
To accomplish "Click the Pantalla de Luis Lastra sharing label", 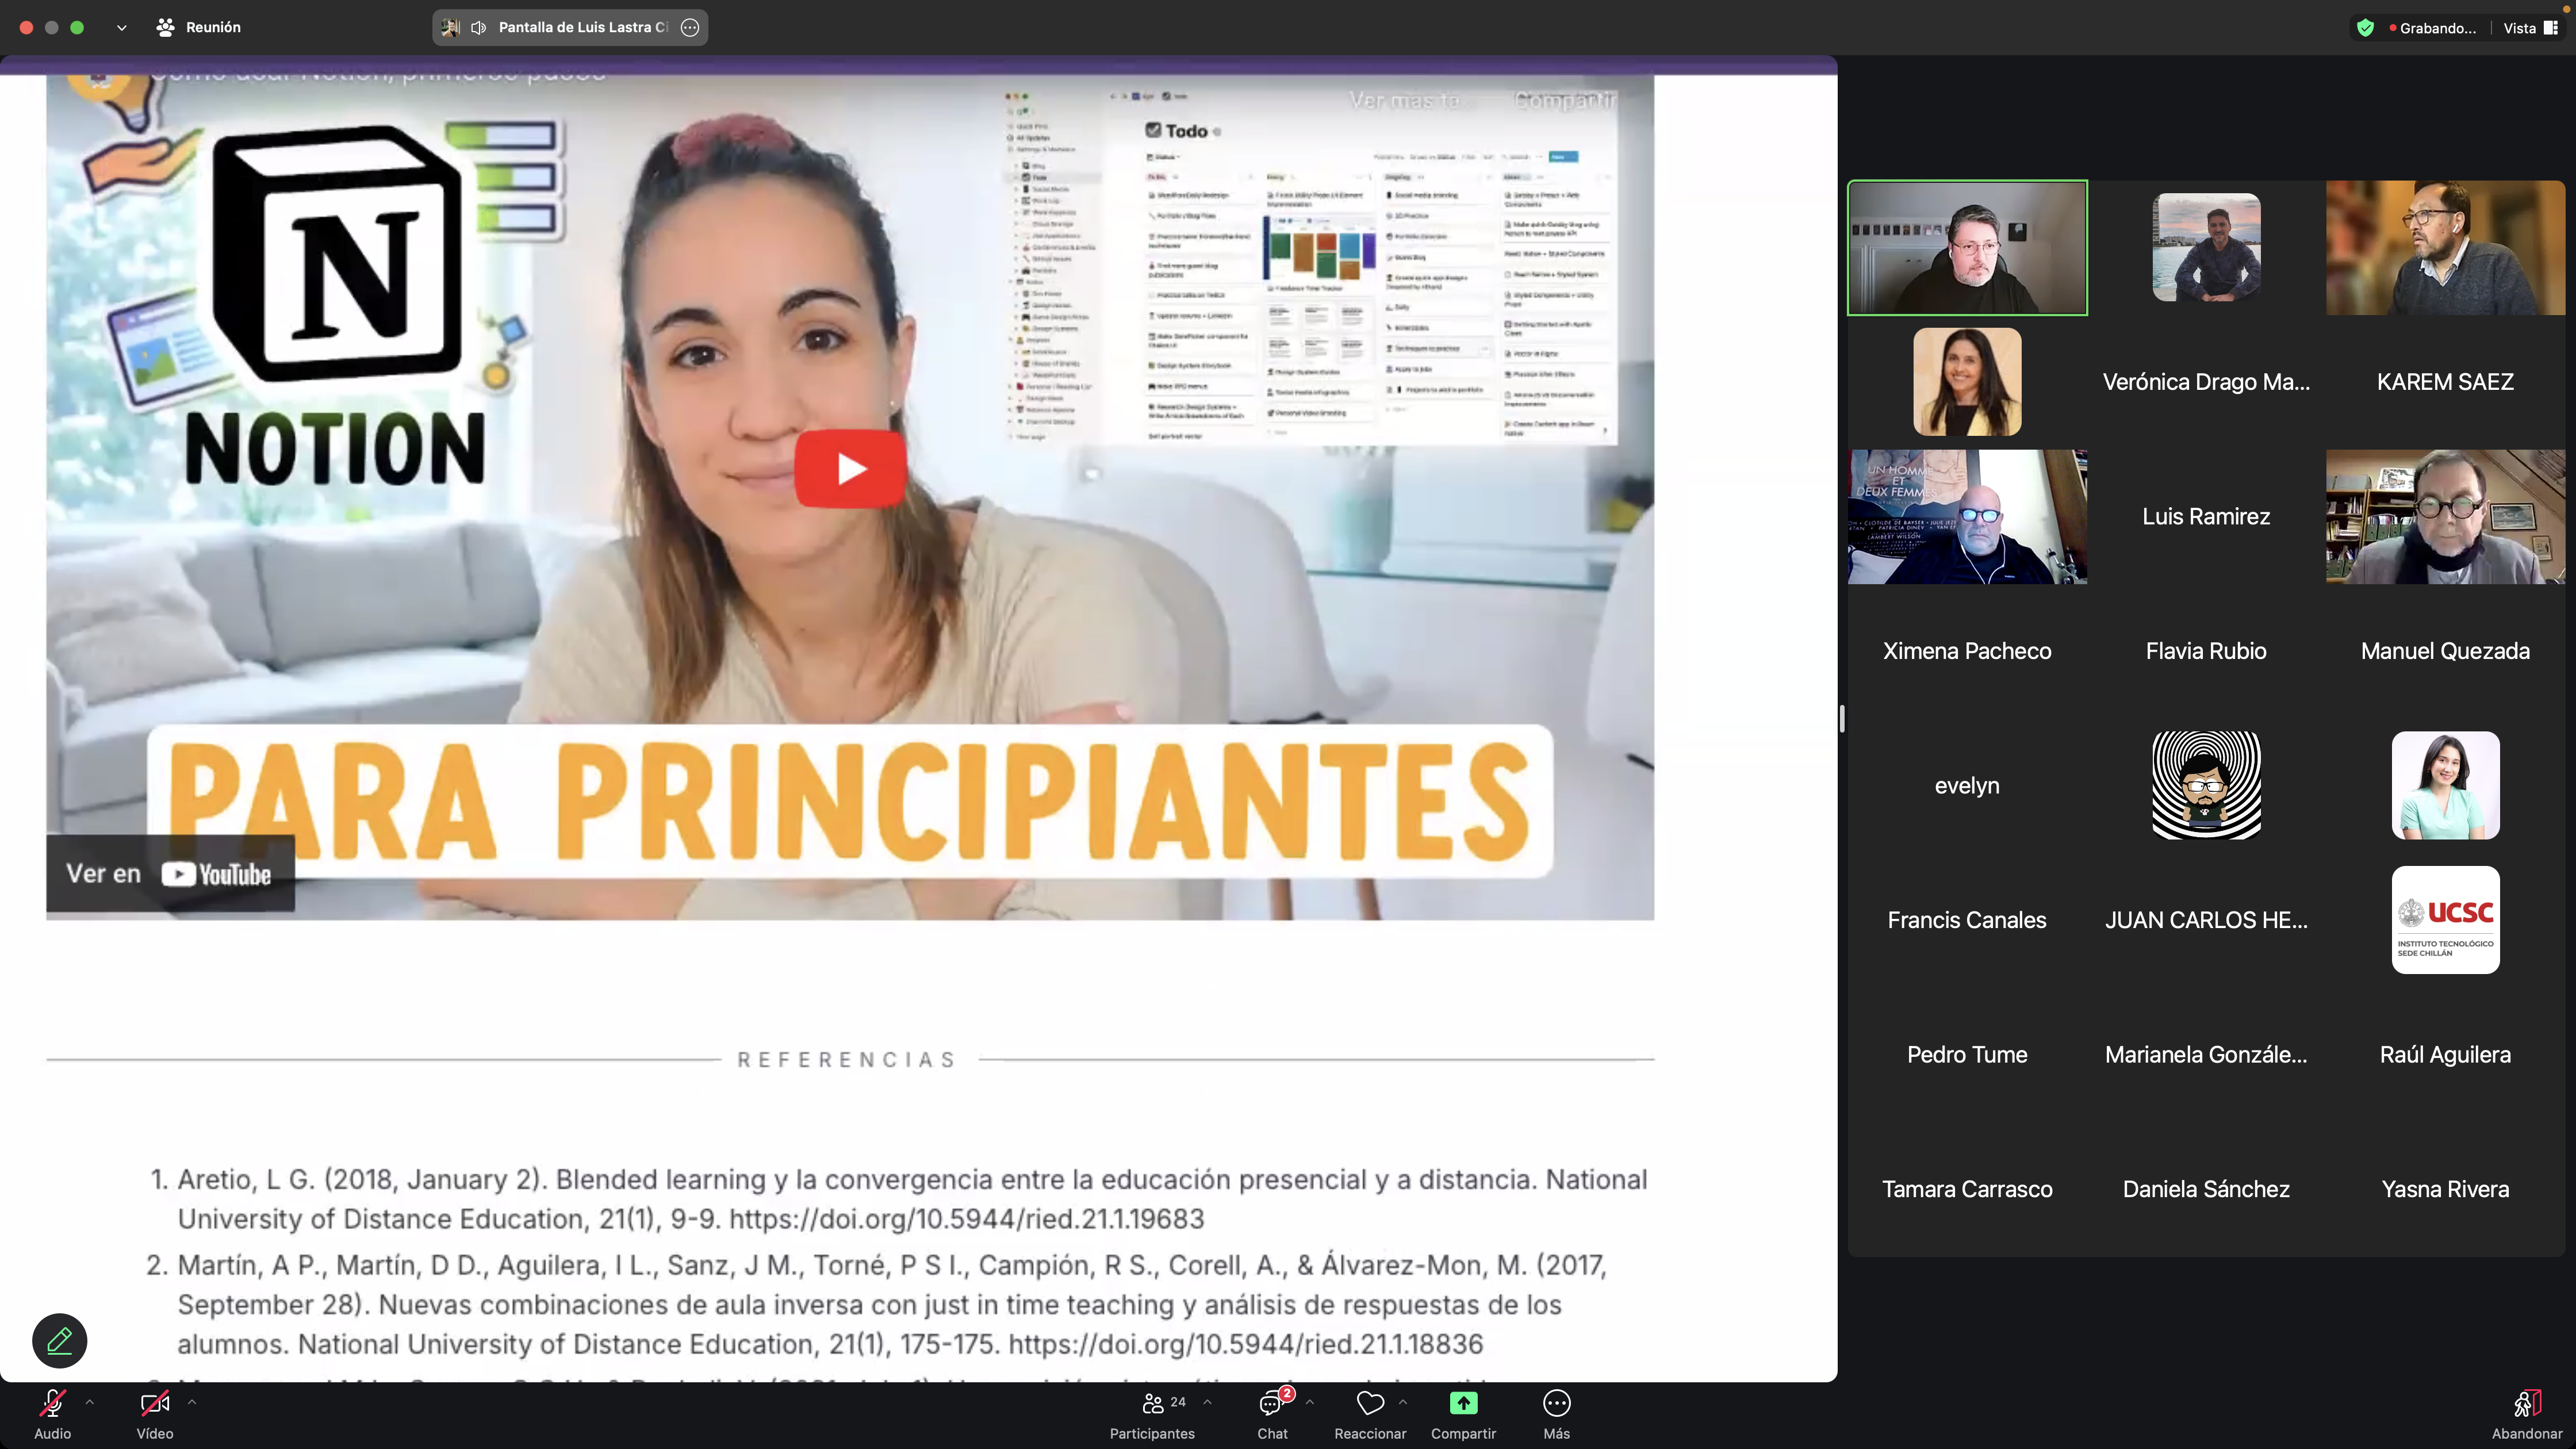I will [583, 28].
